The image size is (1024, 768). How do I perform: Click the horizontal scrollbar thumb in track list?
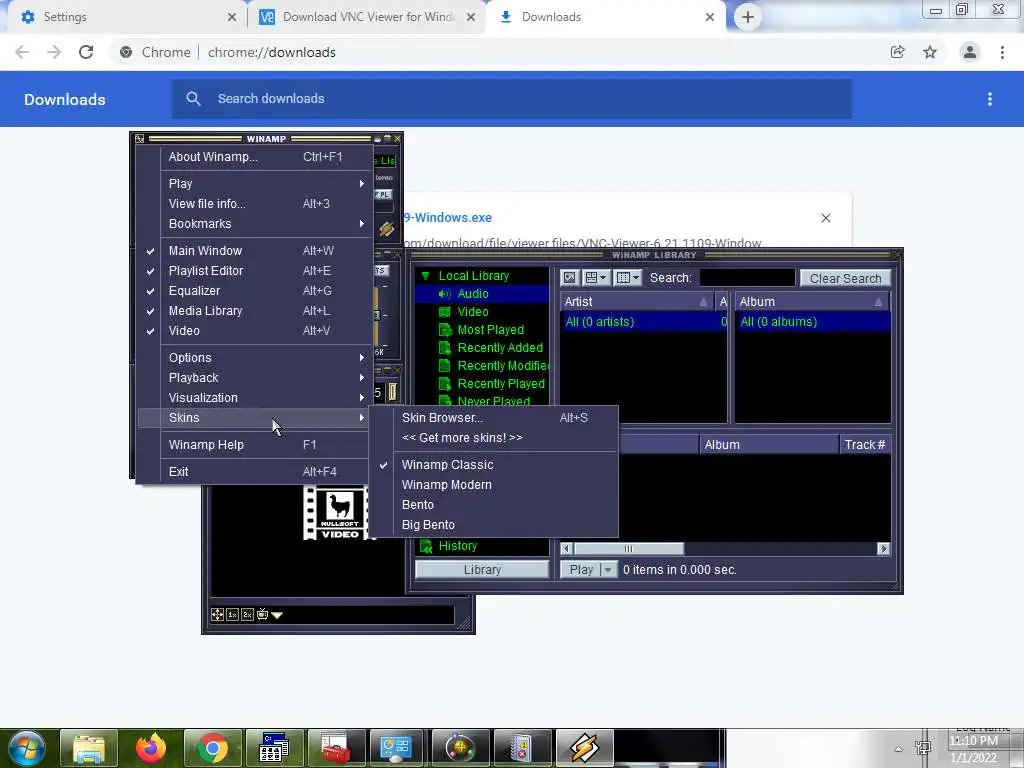[x=628, y=549]
